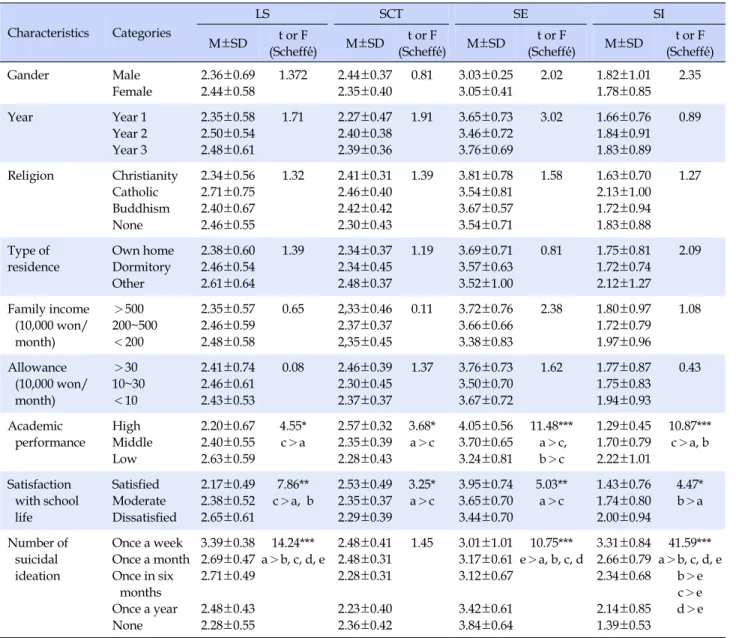Click the 'Female' category cell
This screenshot has width=736, height=638.
tap(132, 92)
